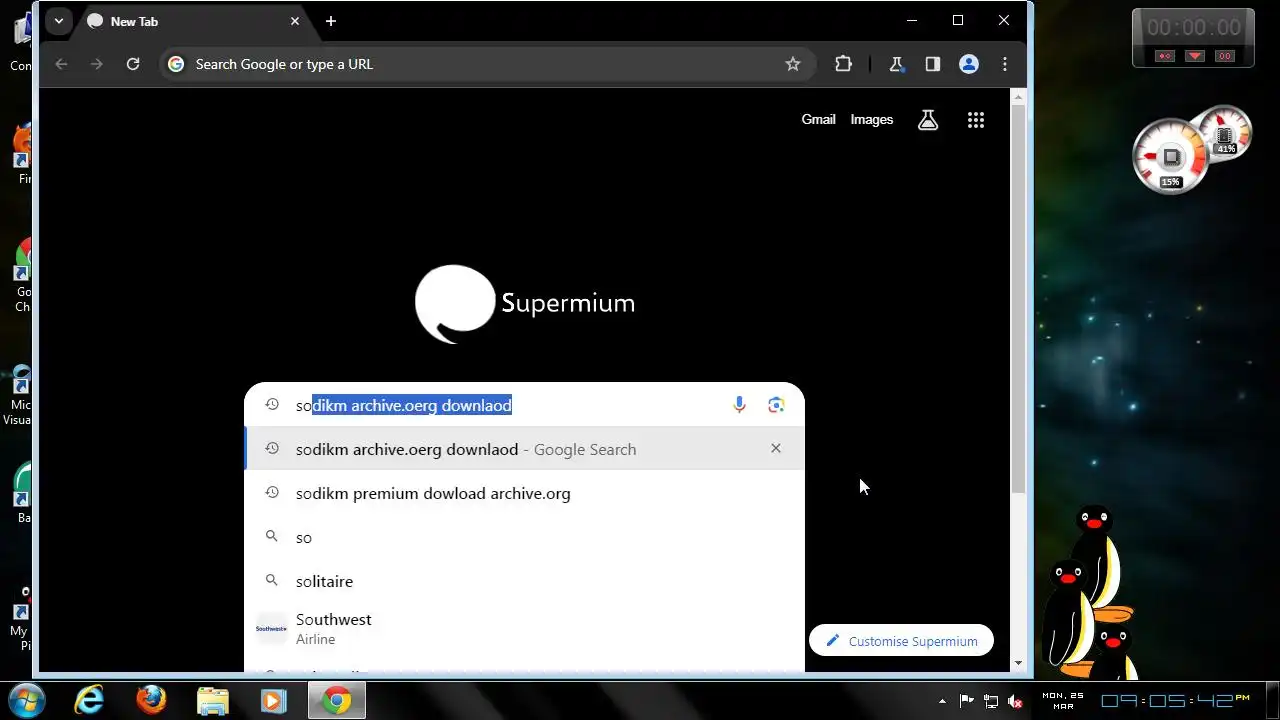Open the media player taskbar icon
The height and width of the screenshot is (720, 1280).
pyautogui.click(x=274, y=701)
